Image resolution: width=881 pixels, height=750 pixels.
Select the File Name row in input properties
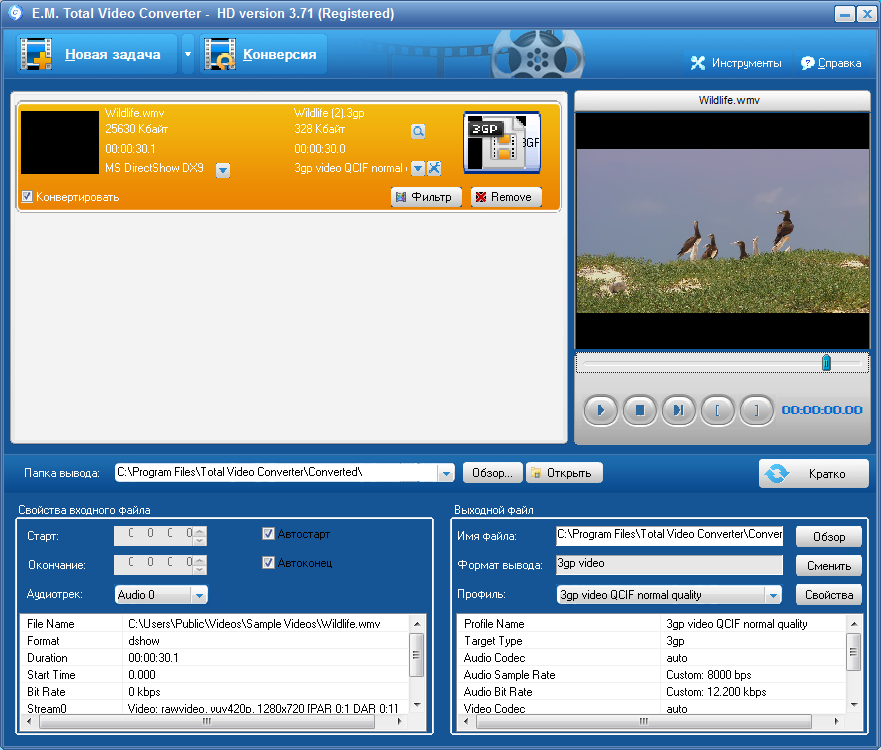(x=215, y=624)
